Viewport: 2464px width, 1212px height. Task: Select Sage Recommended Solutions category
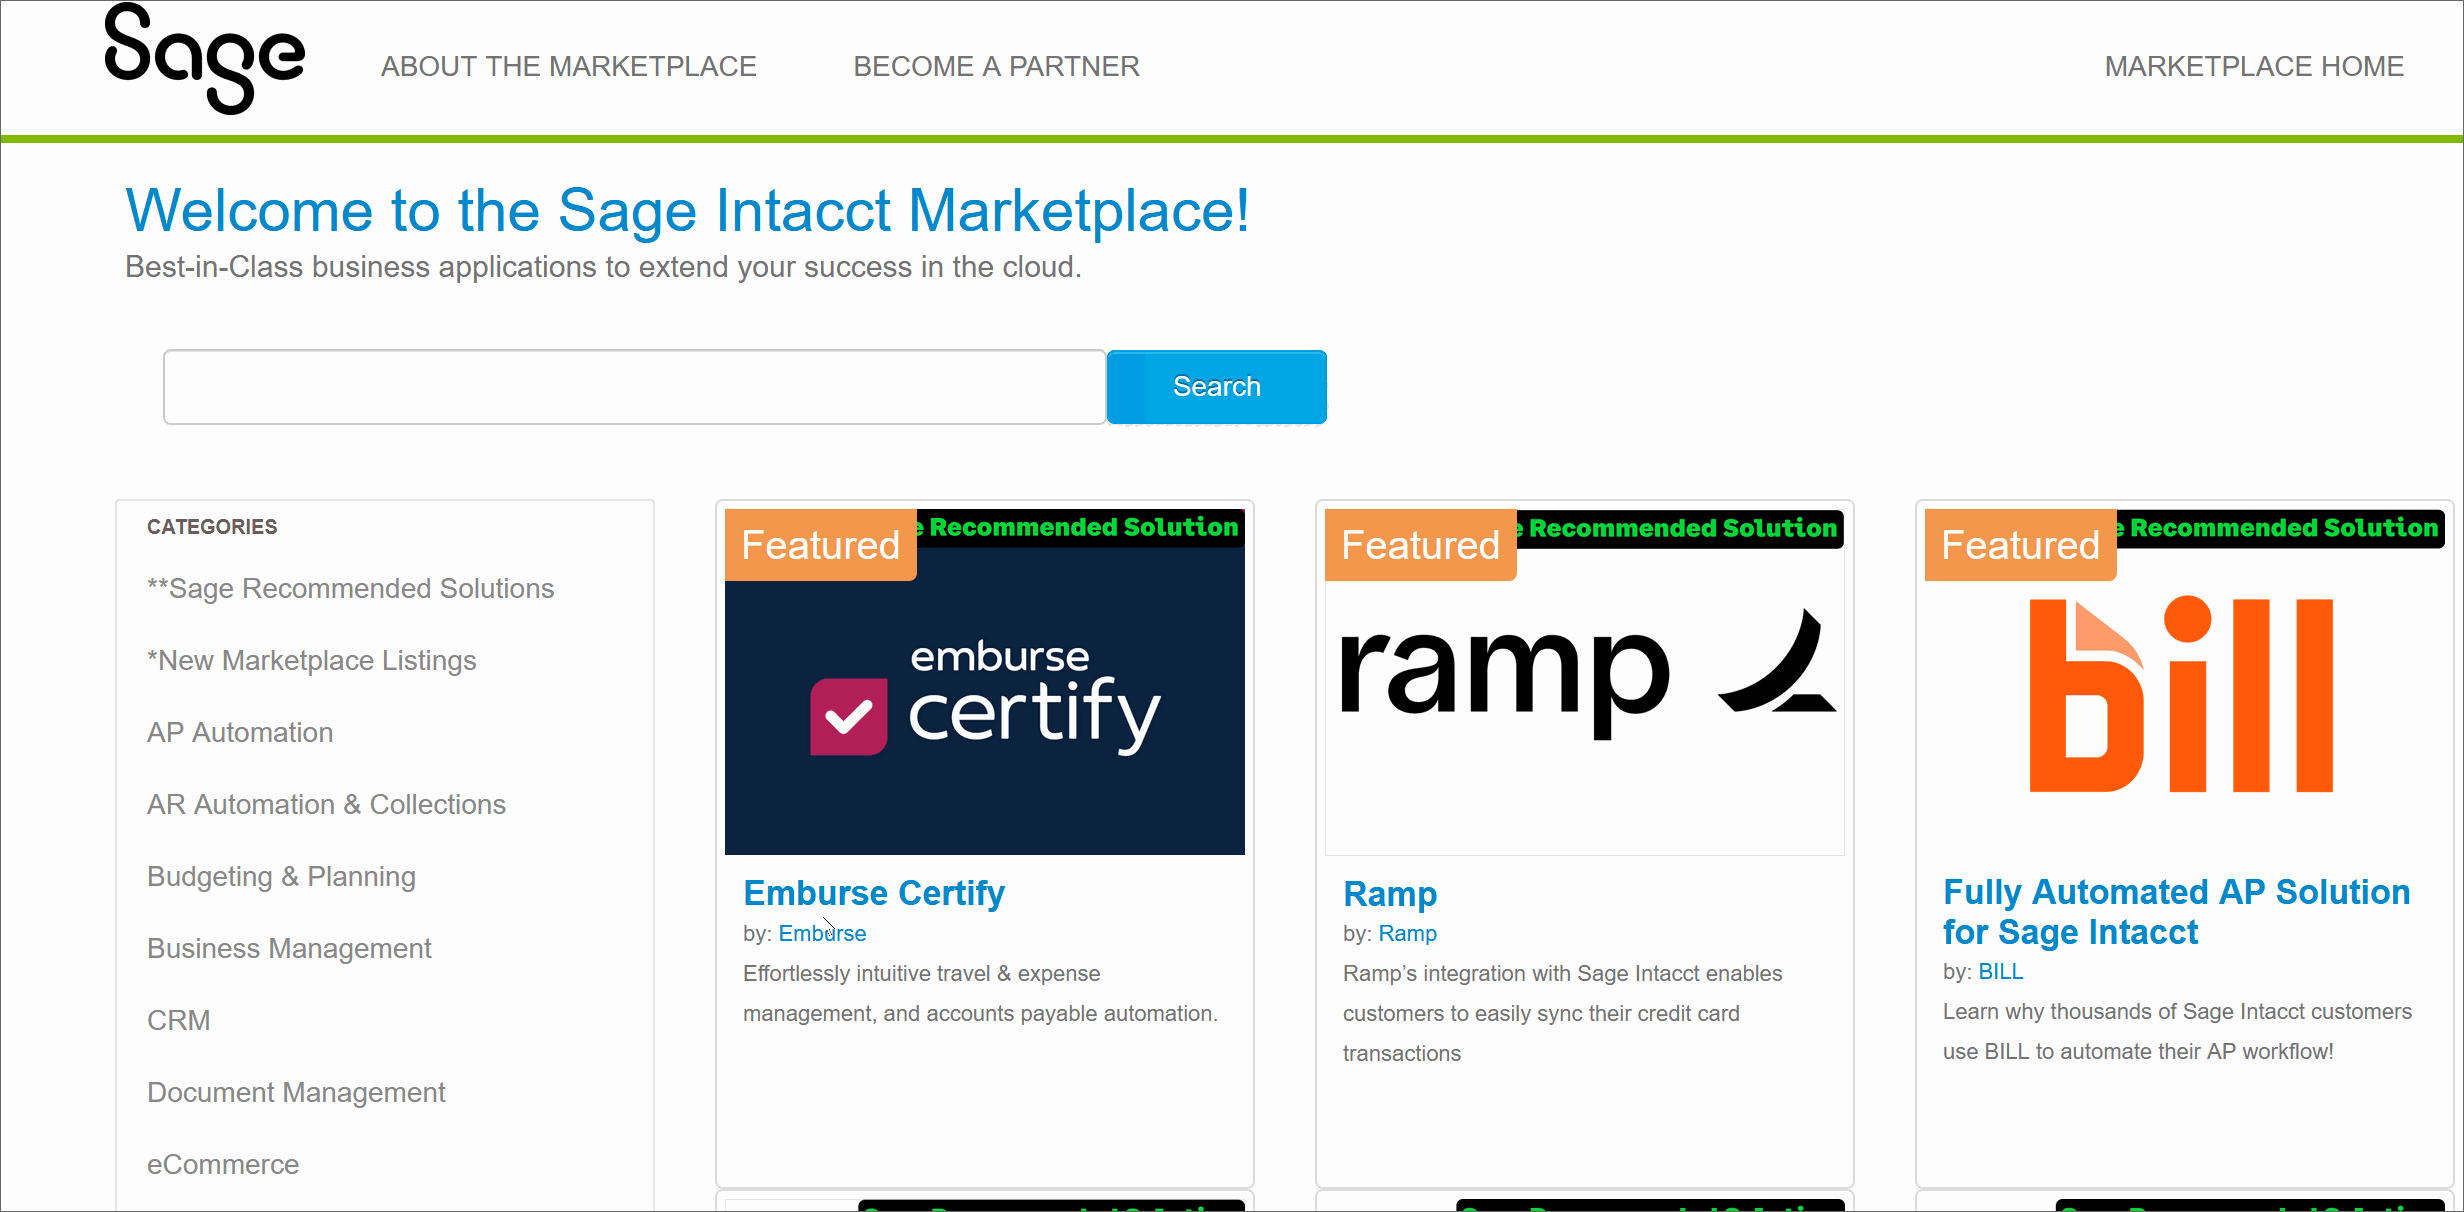click(x=350, y=588)
